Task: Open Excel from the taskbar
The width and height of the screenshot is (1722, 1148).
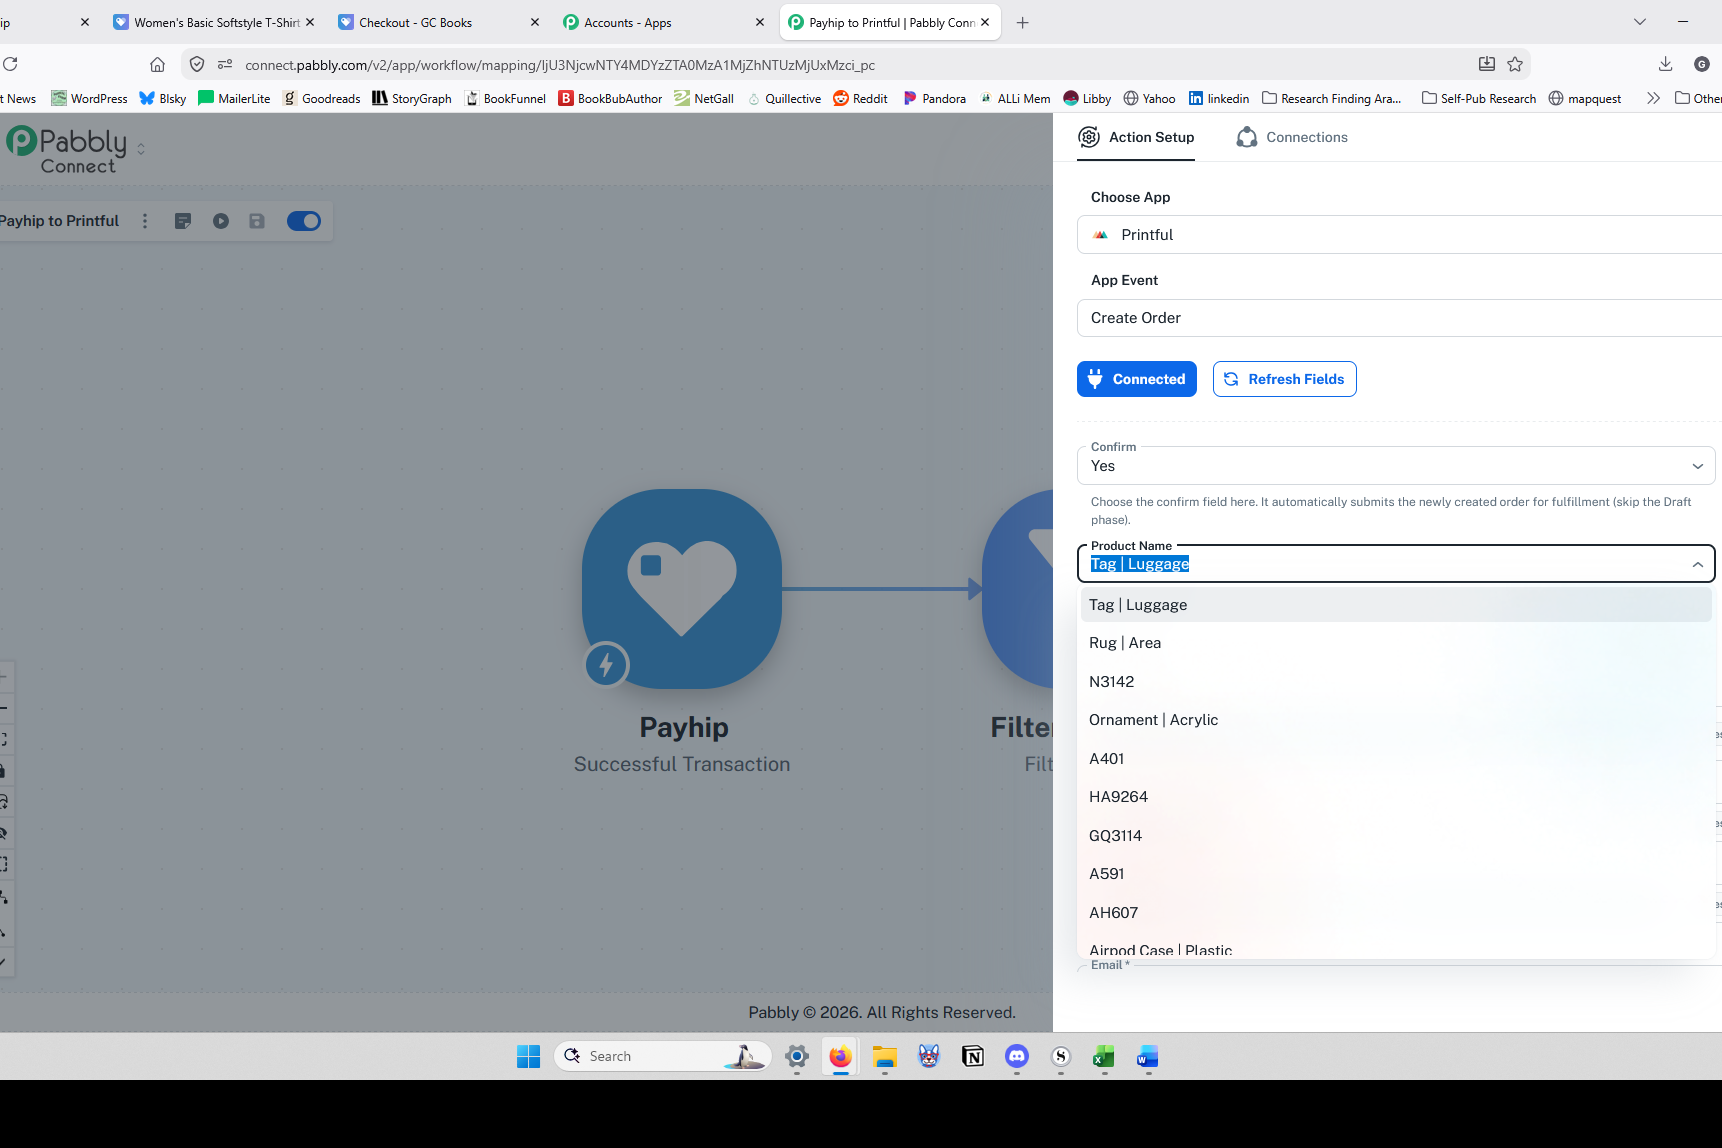Action: click(1104, 1056)
